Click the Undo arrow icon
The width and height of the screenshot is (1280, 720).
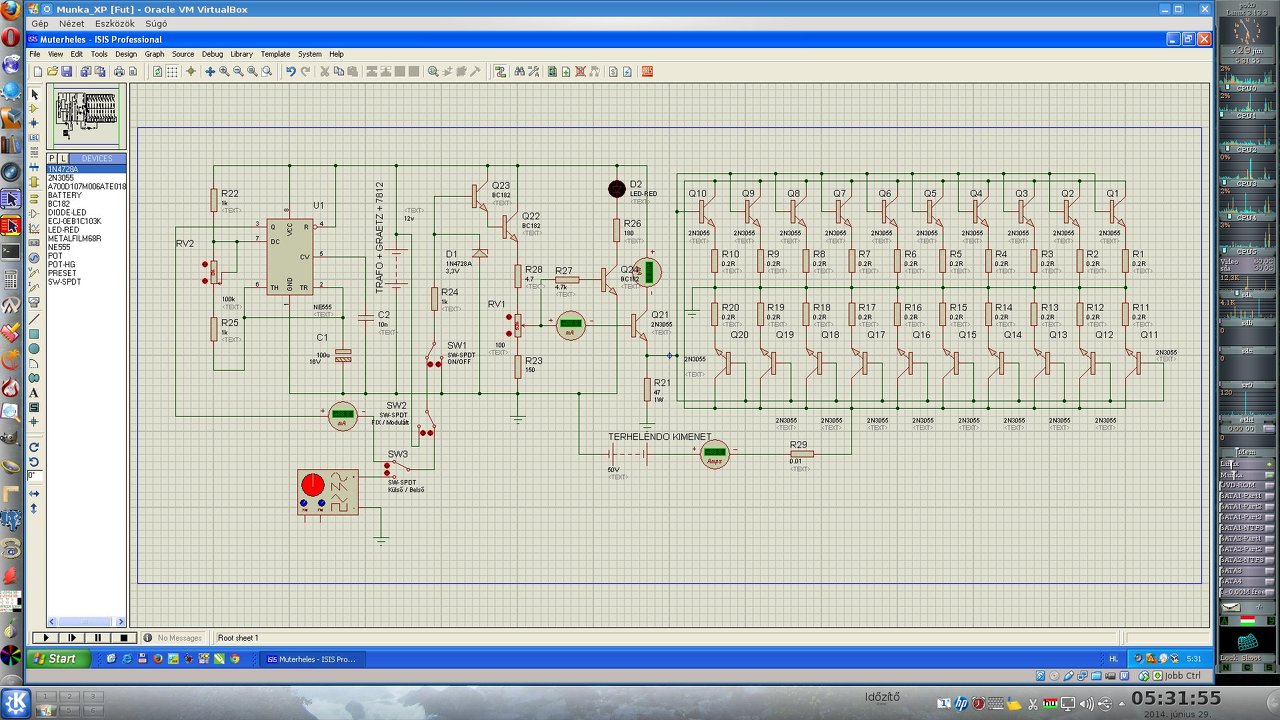(290, 72)
